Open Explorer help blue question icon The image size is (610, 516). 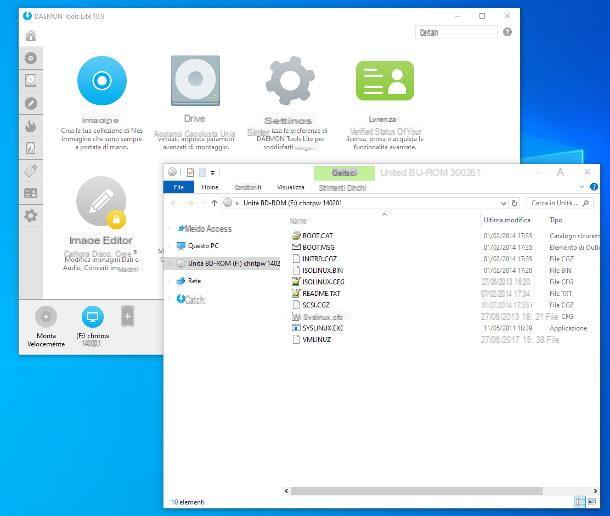pyautogui.click(x=594, y=187)
